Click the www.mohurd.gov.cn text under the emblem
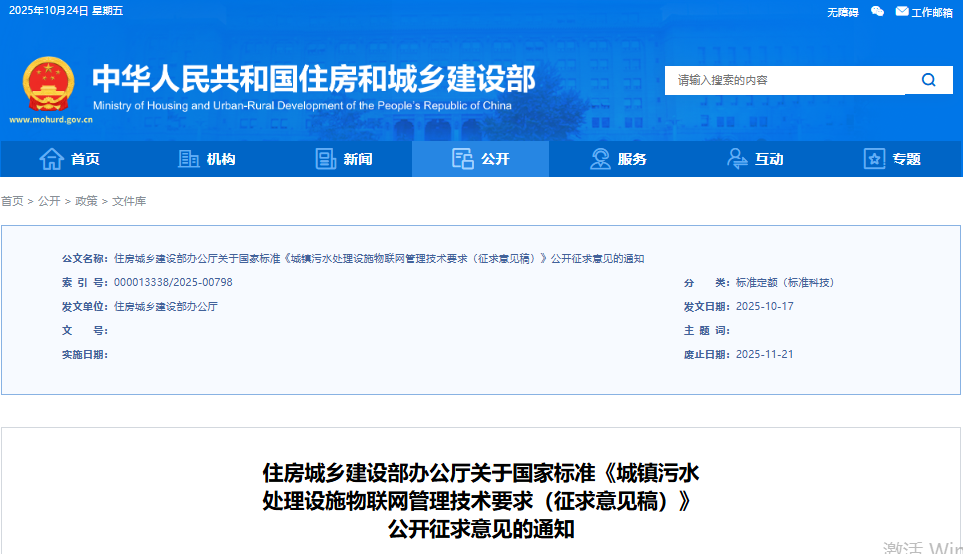Image resolution: width=963 pixels, height=554 pixels. 51,119
